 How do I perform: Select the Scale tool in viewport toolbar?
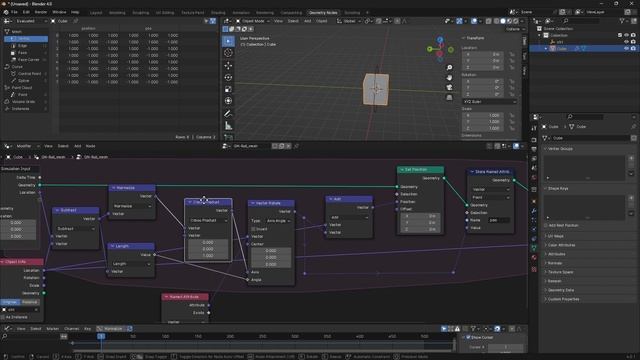[x=228, y=89]
